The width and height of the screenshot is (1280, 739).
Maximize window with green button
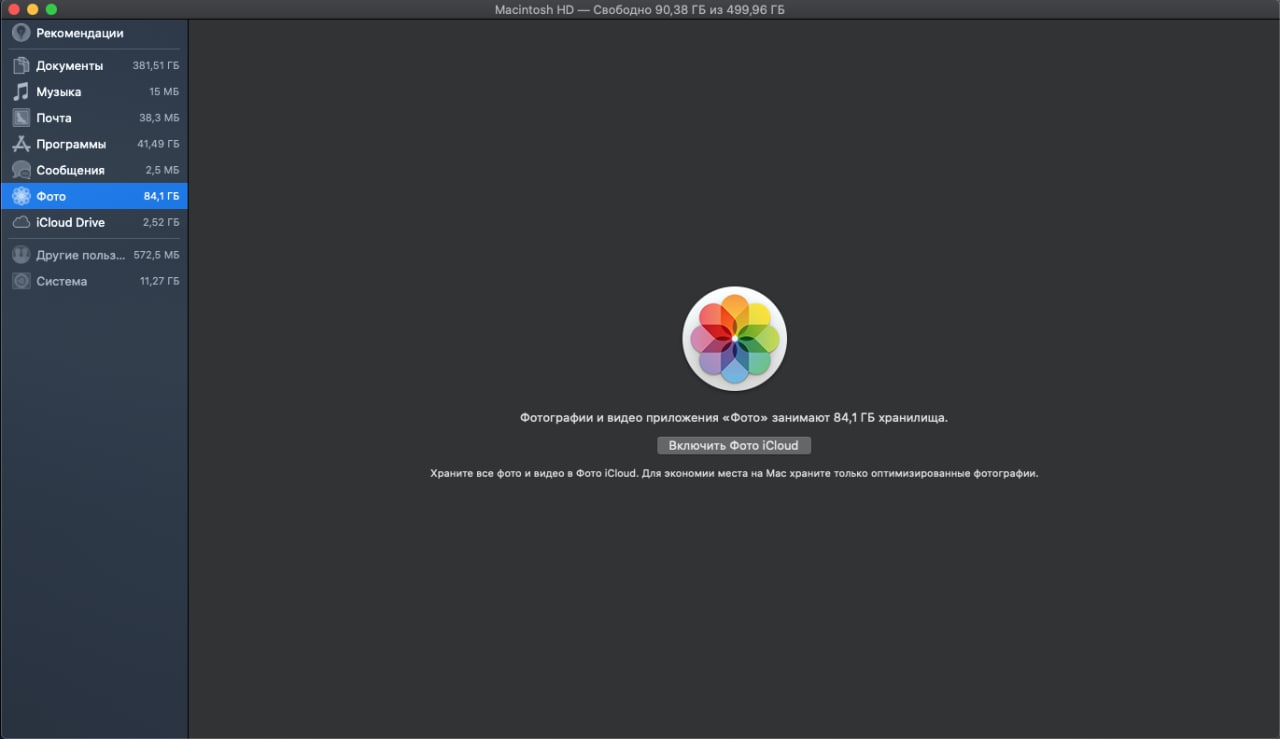(x=51, y=9)
